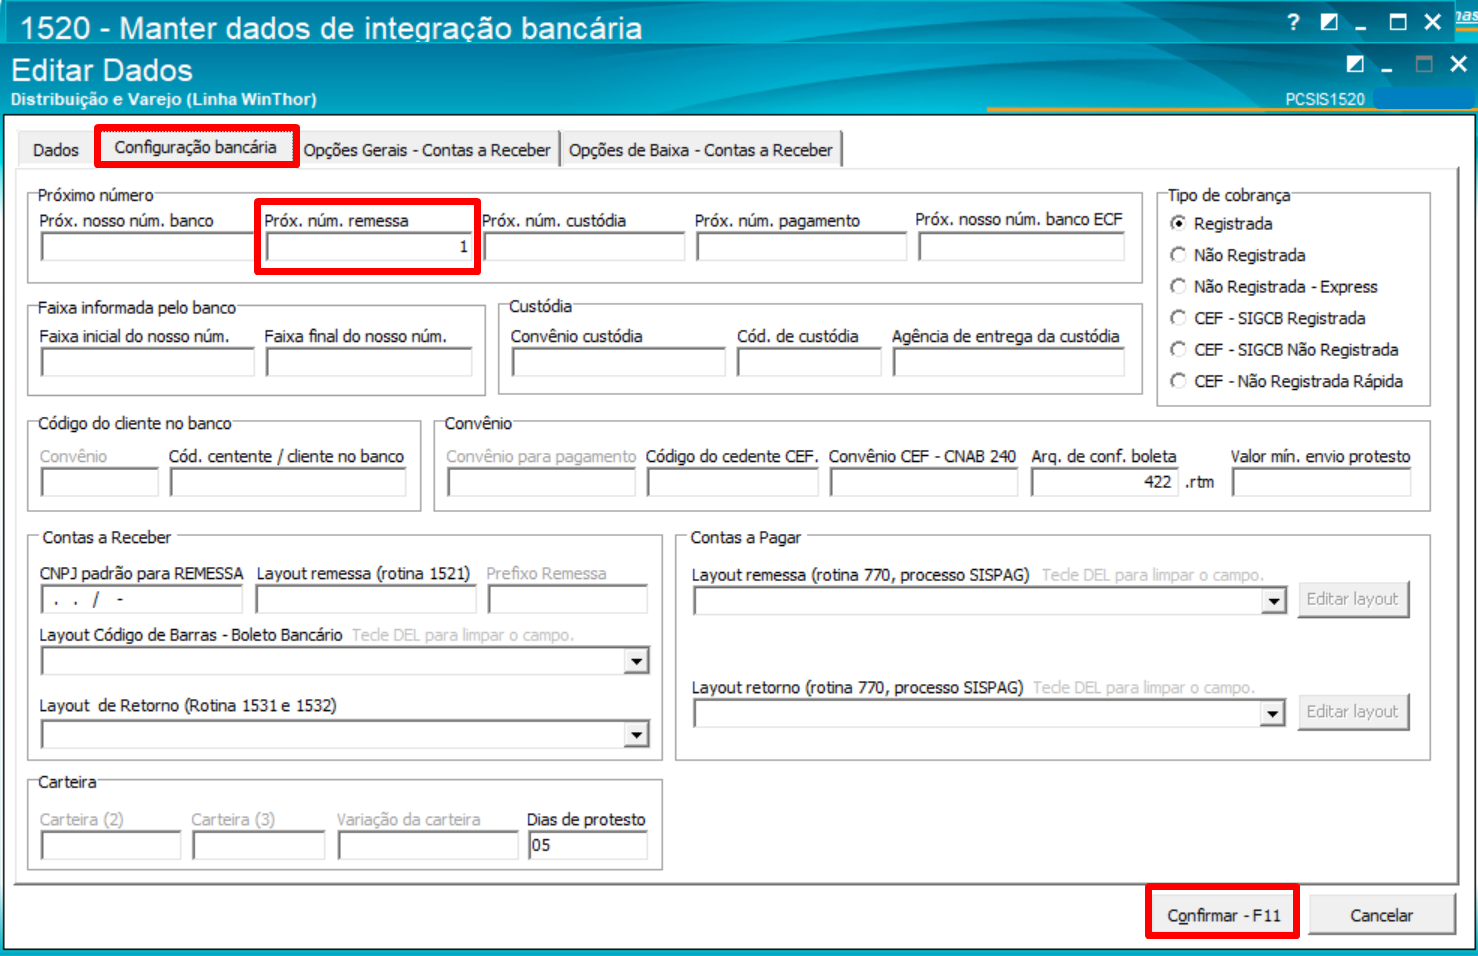Screen dimensions: 1478x956
Task: Click Layout remessa (rotina 1521) field
Action: coord(366,600)
